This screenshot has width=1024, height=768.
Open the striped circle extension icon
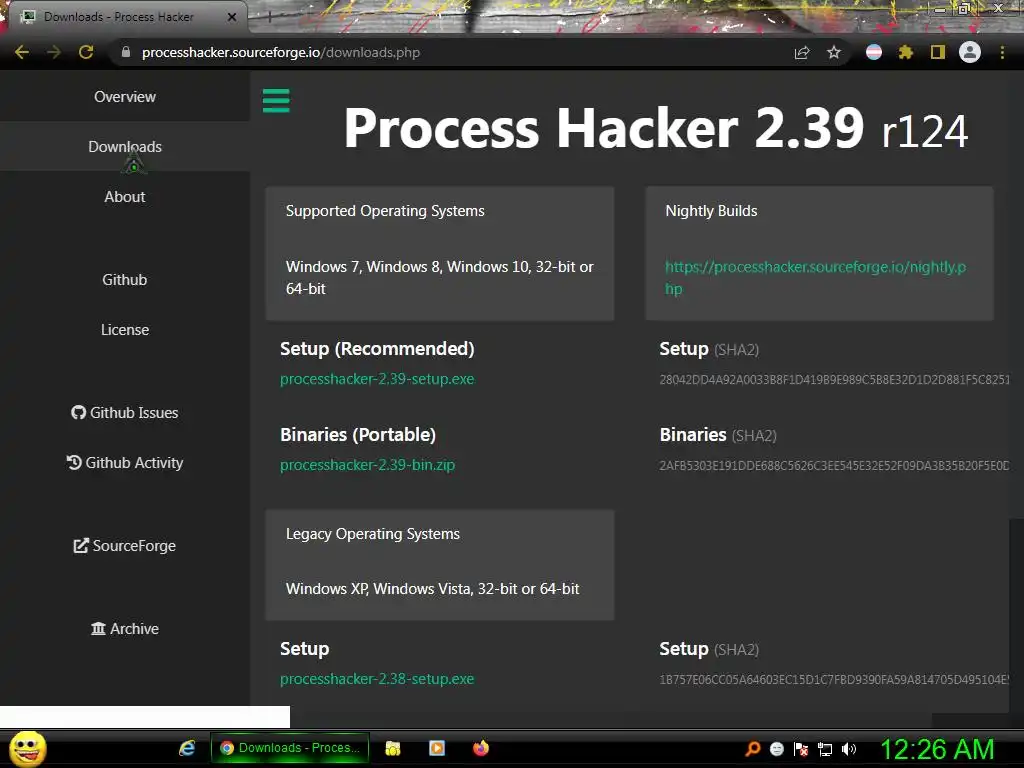[874, 52]
